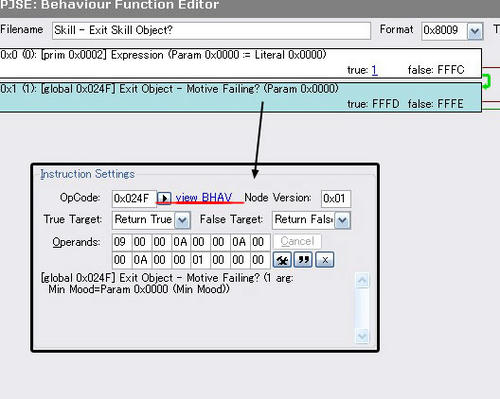
Task: Click the green connector on row 0x0
Action: pyautogui.click(x=487, y=81)
